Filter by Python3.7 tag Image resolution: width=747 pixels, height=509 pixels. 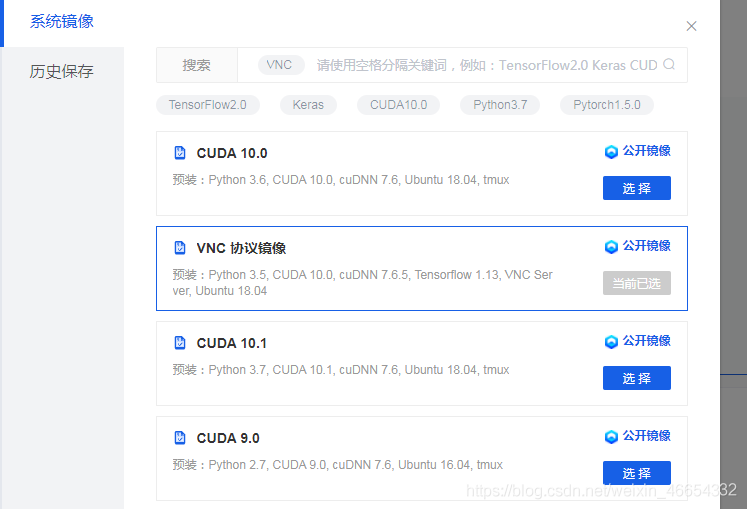pyautogui.click(x=500, y=105)
